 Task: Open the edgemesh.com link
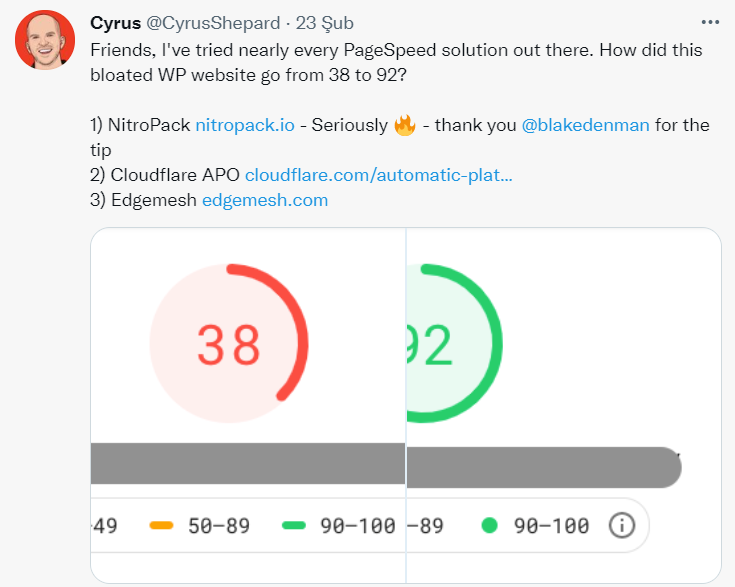[x=265, y=200]
